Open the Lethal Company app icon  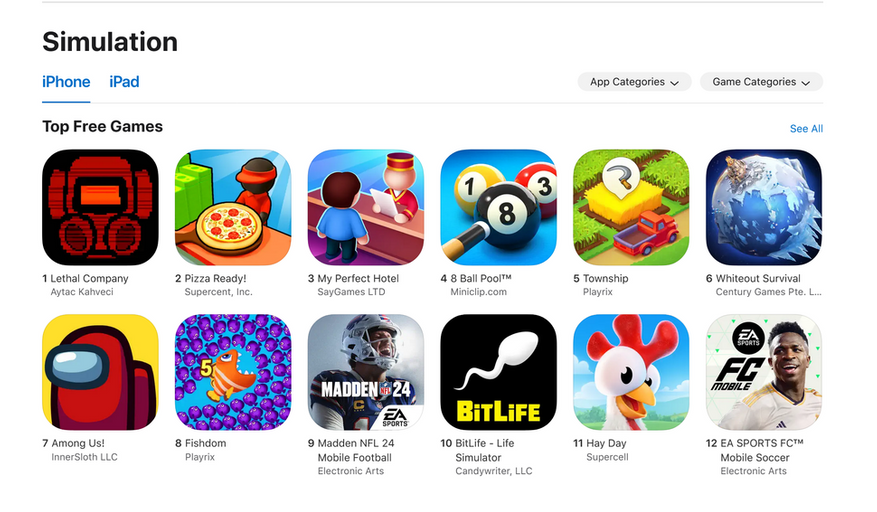[100, 207]
